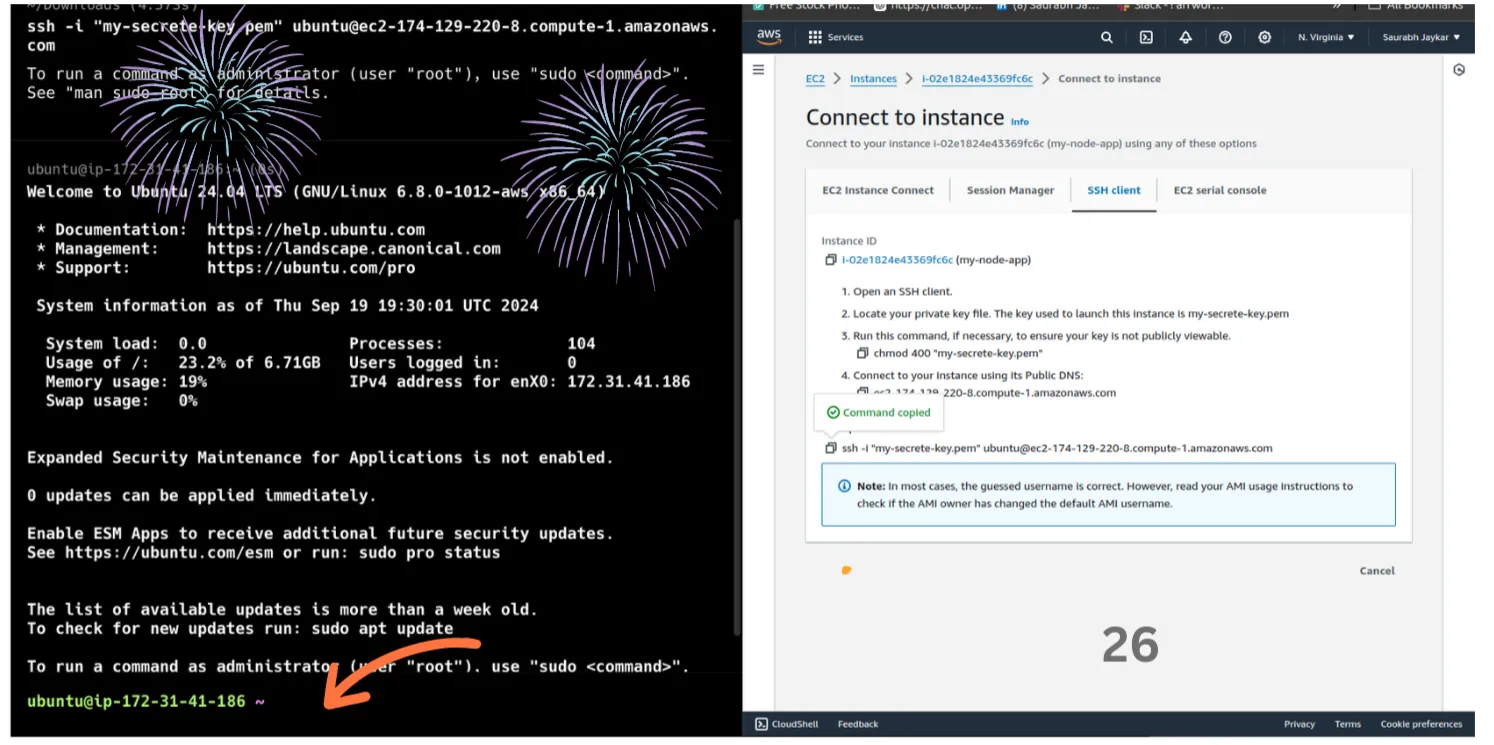Image resolution: width=1494 pixels, height=745 pixels.
Task: Click the AWS logo home icon
Action: [768, 37]
